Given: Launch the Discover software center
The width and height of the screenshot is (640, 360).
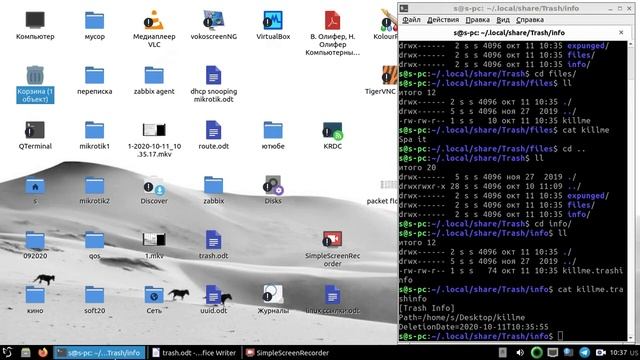Looking at the screenshot, I should [154, 190].
